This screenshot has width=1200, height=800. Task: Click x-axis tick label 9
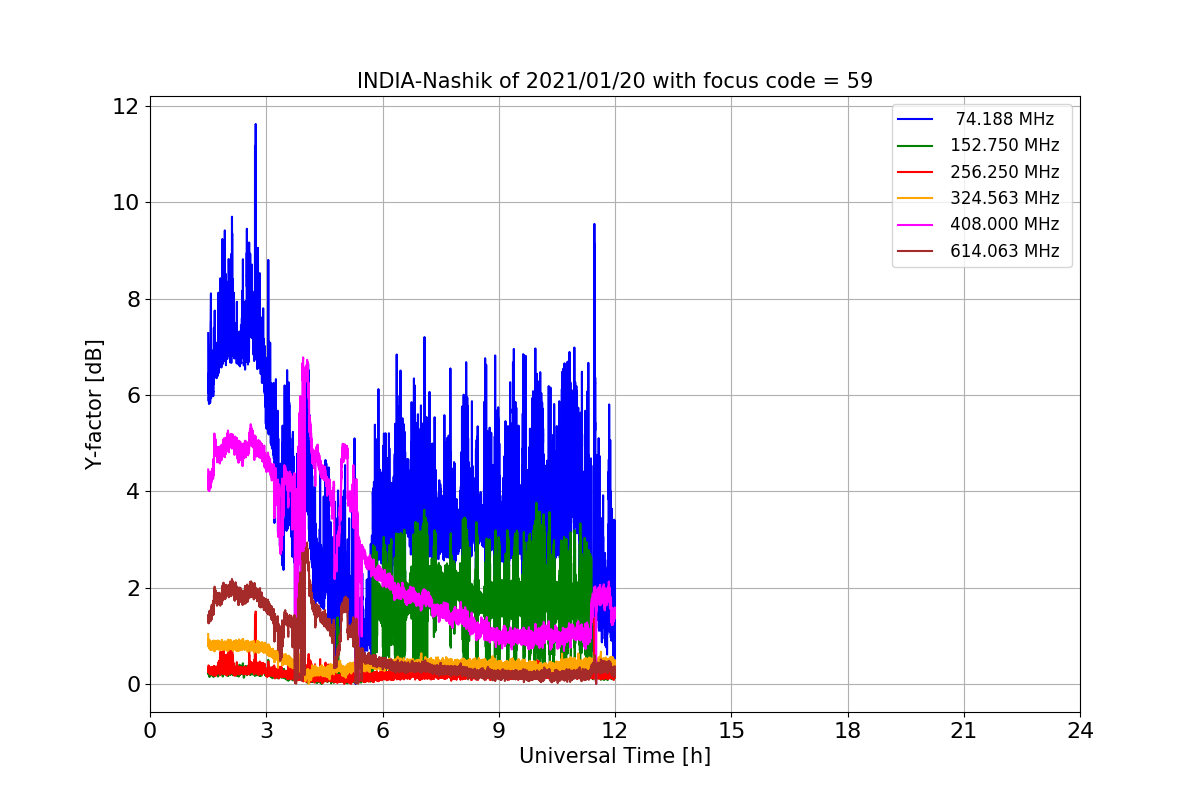499,730
